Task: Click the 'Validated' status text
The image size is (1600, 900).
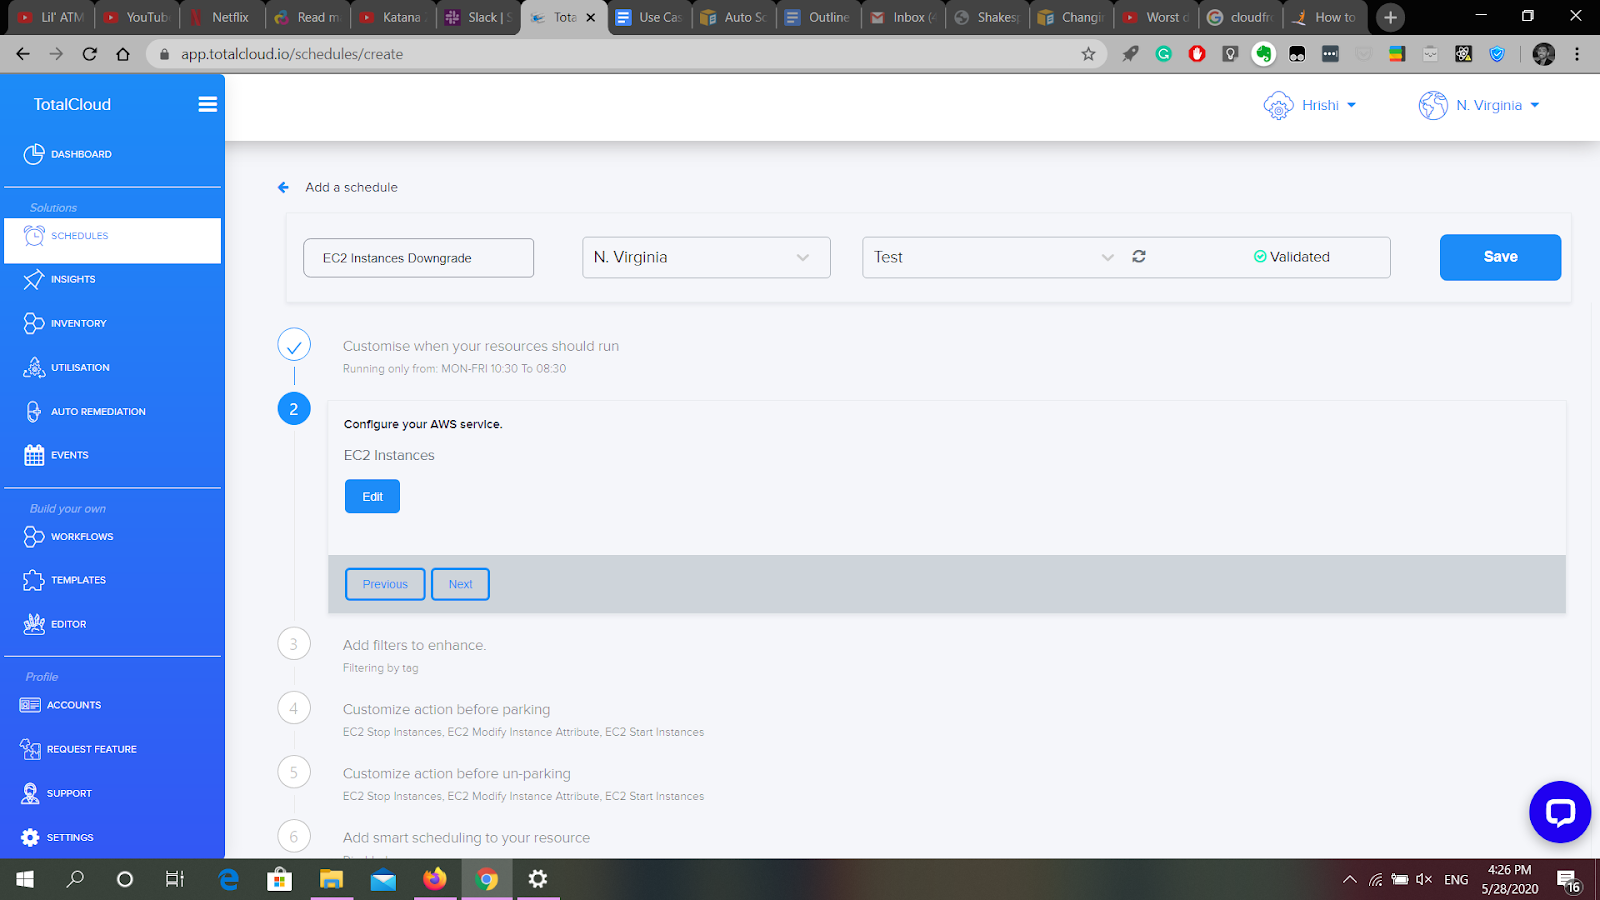Action: (x=1300, y=257)
